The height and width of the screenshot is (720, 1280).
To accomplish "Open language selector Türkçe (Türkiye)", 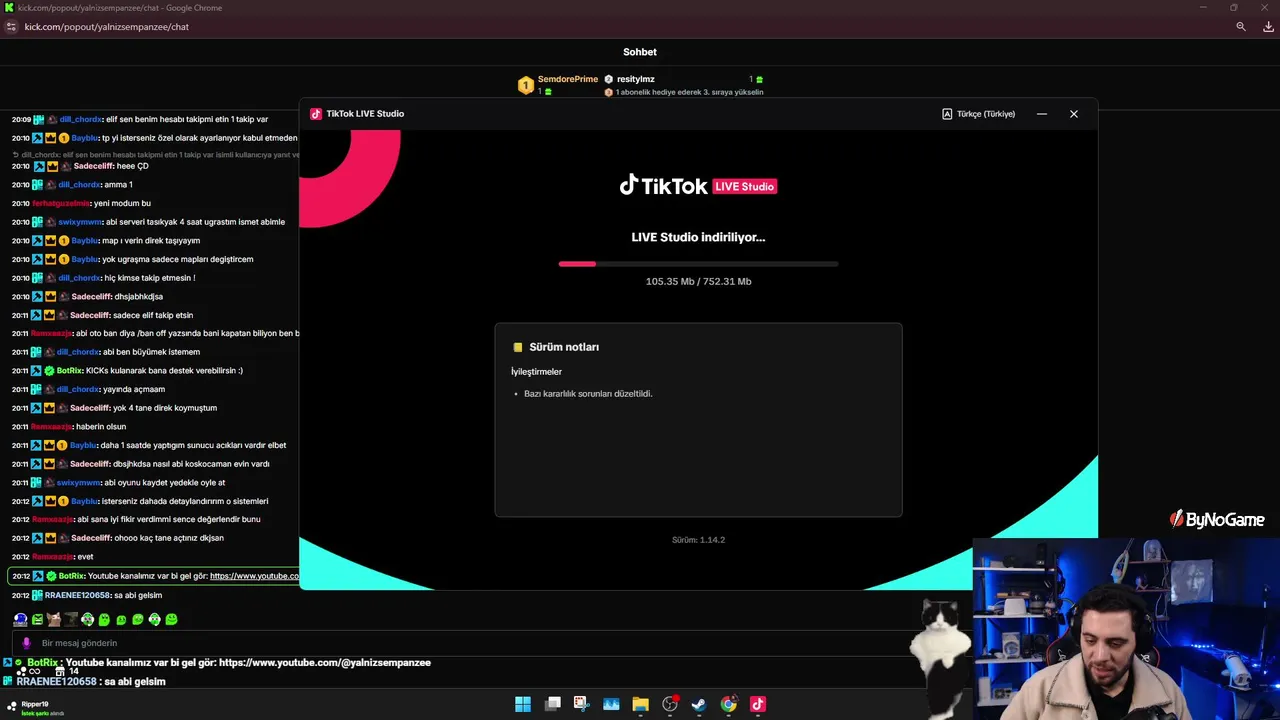I will click(x=978, y=114).
